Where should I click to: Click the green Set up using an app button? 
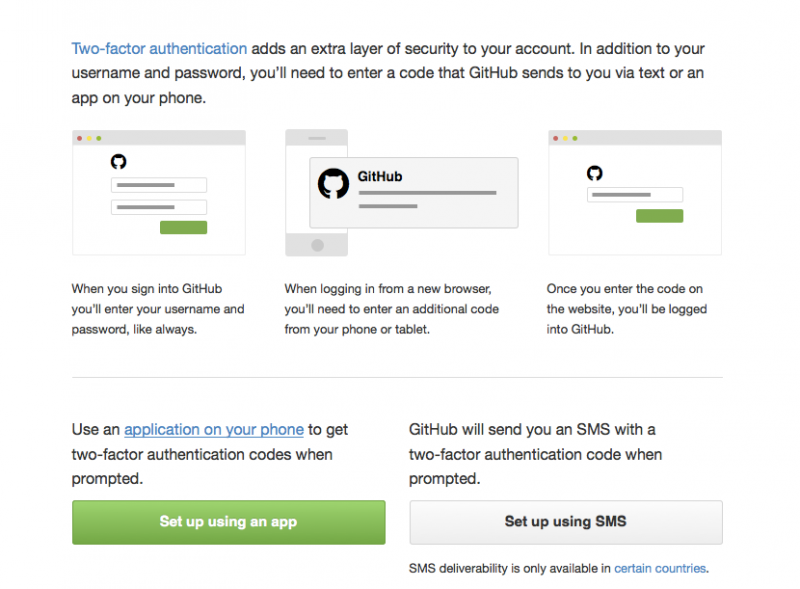(x=228, y=522)
